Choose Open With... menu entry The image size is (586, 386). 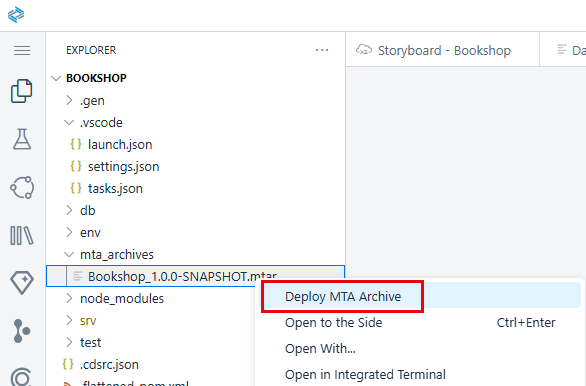420,349
